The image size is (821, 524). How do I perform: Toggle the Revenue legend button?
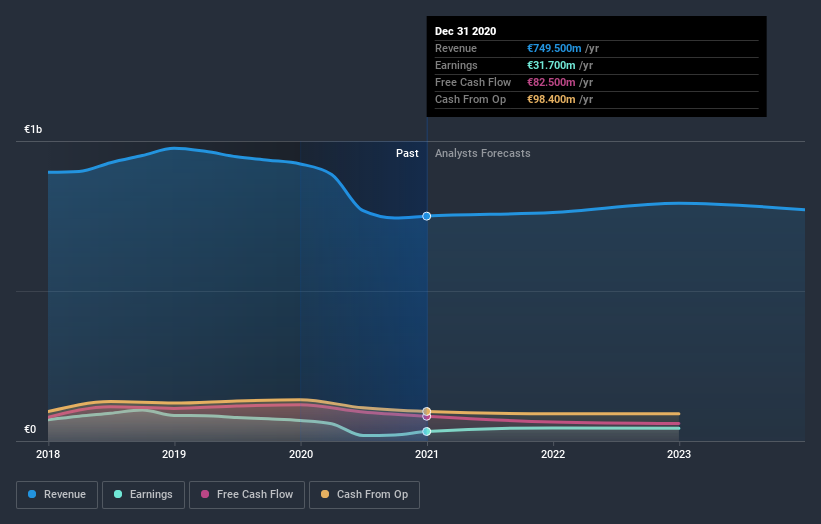[57, 495]
